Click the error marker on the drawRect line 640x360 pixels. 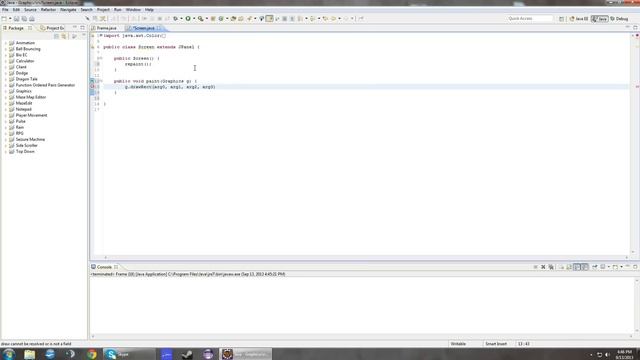pos(93,87)
